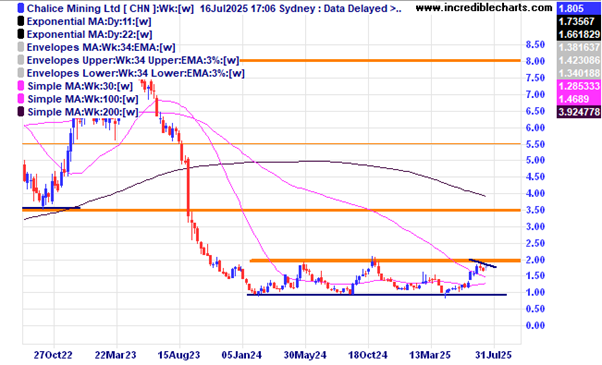602x365 pixels.
Task: Click the Envelopes Lower grey legend swatch
Action: [x=21, y=73]
